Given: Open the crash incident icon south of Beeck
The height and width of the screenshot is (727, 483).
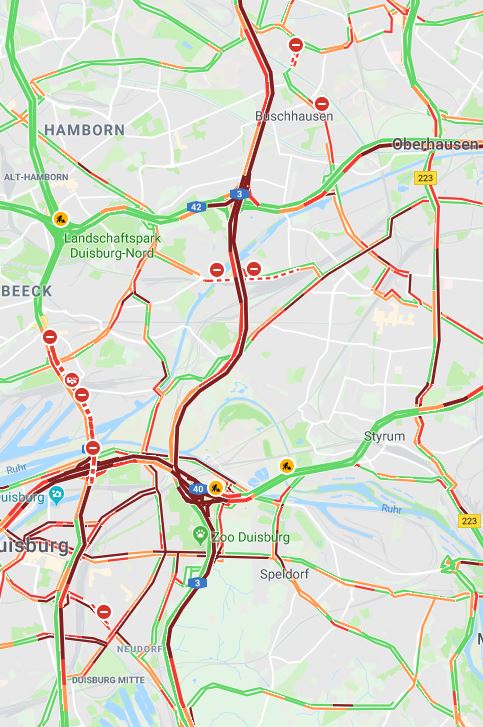Looking at the screenshot, I should (72, 381).
